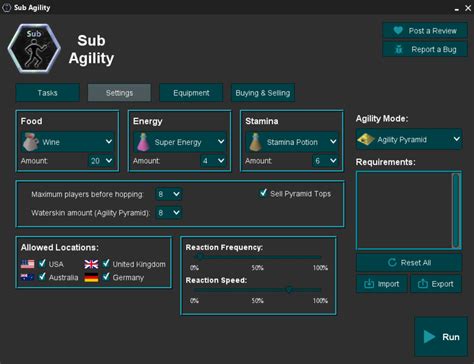Screen dimensions: 474x364
Task: Toggle the Sell Pyramid Tops checkbox
Action: click(x=263, y=193)
